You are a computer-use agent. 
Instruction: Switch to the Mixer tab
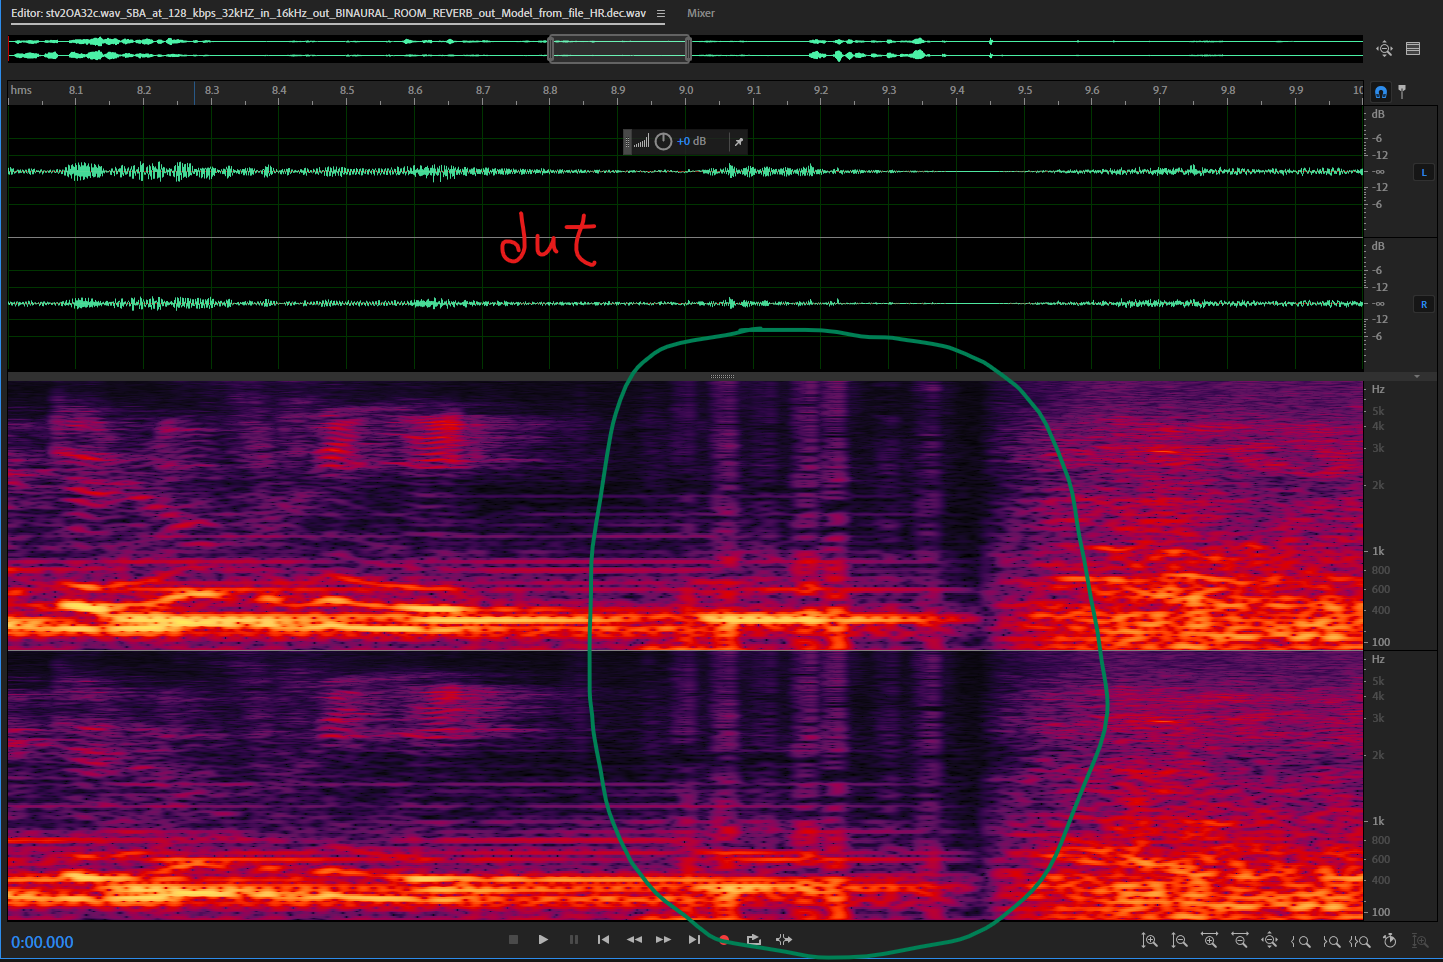[700, 14]
